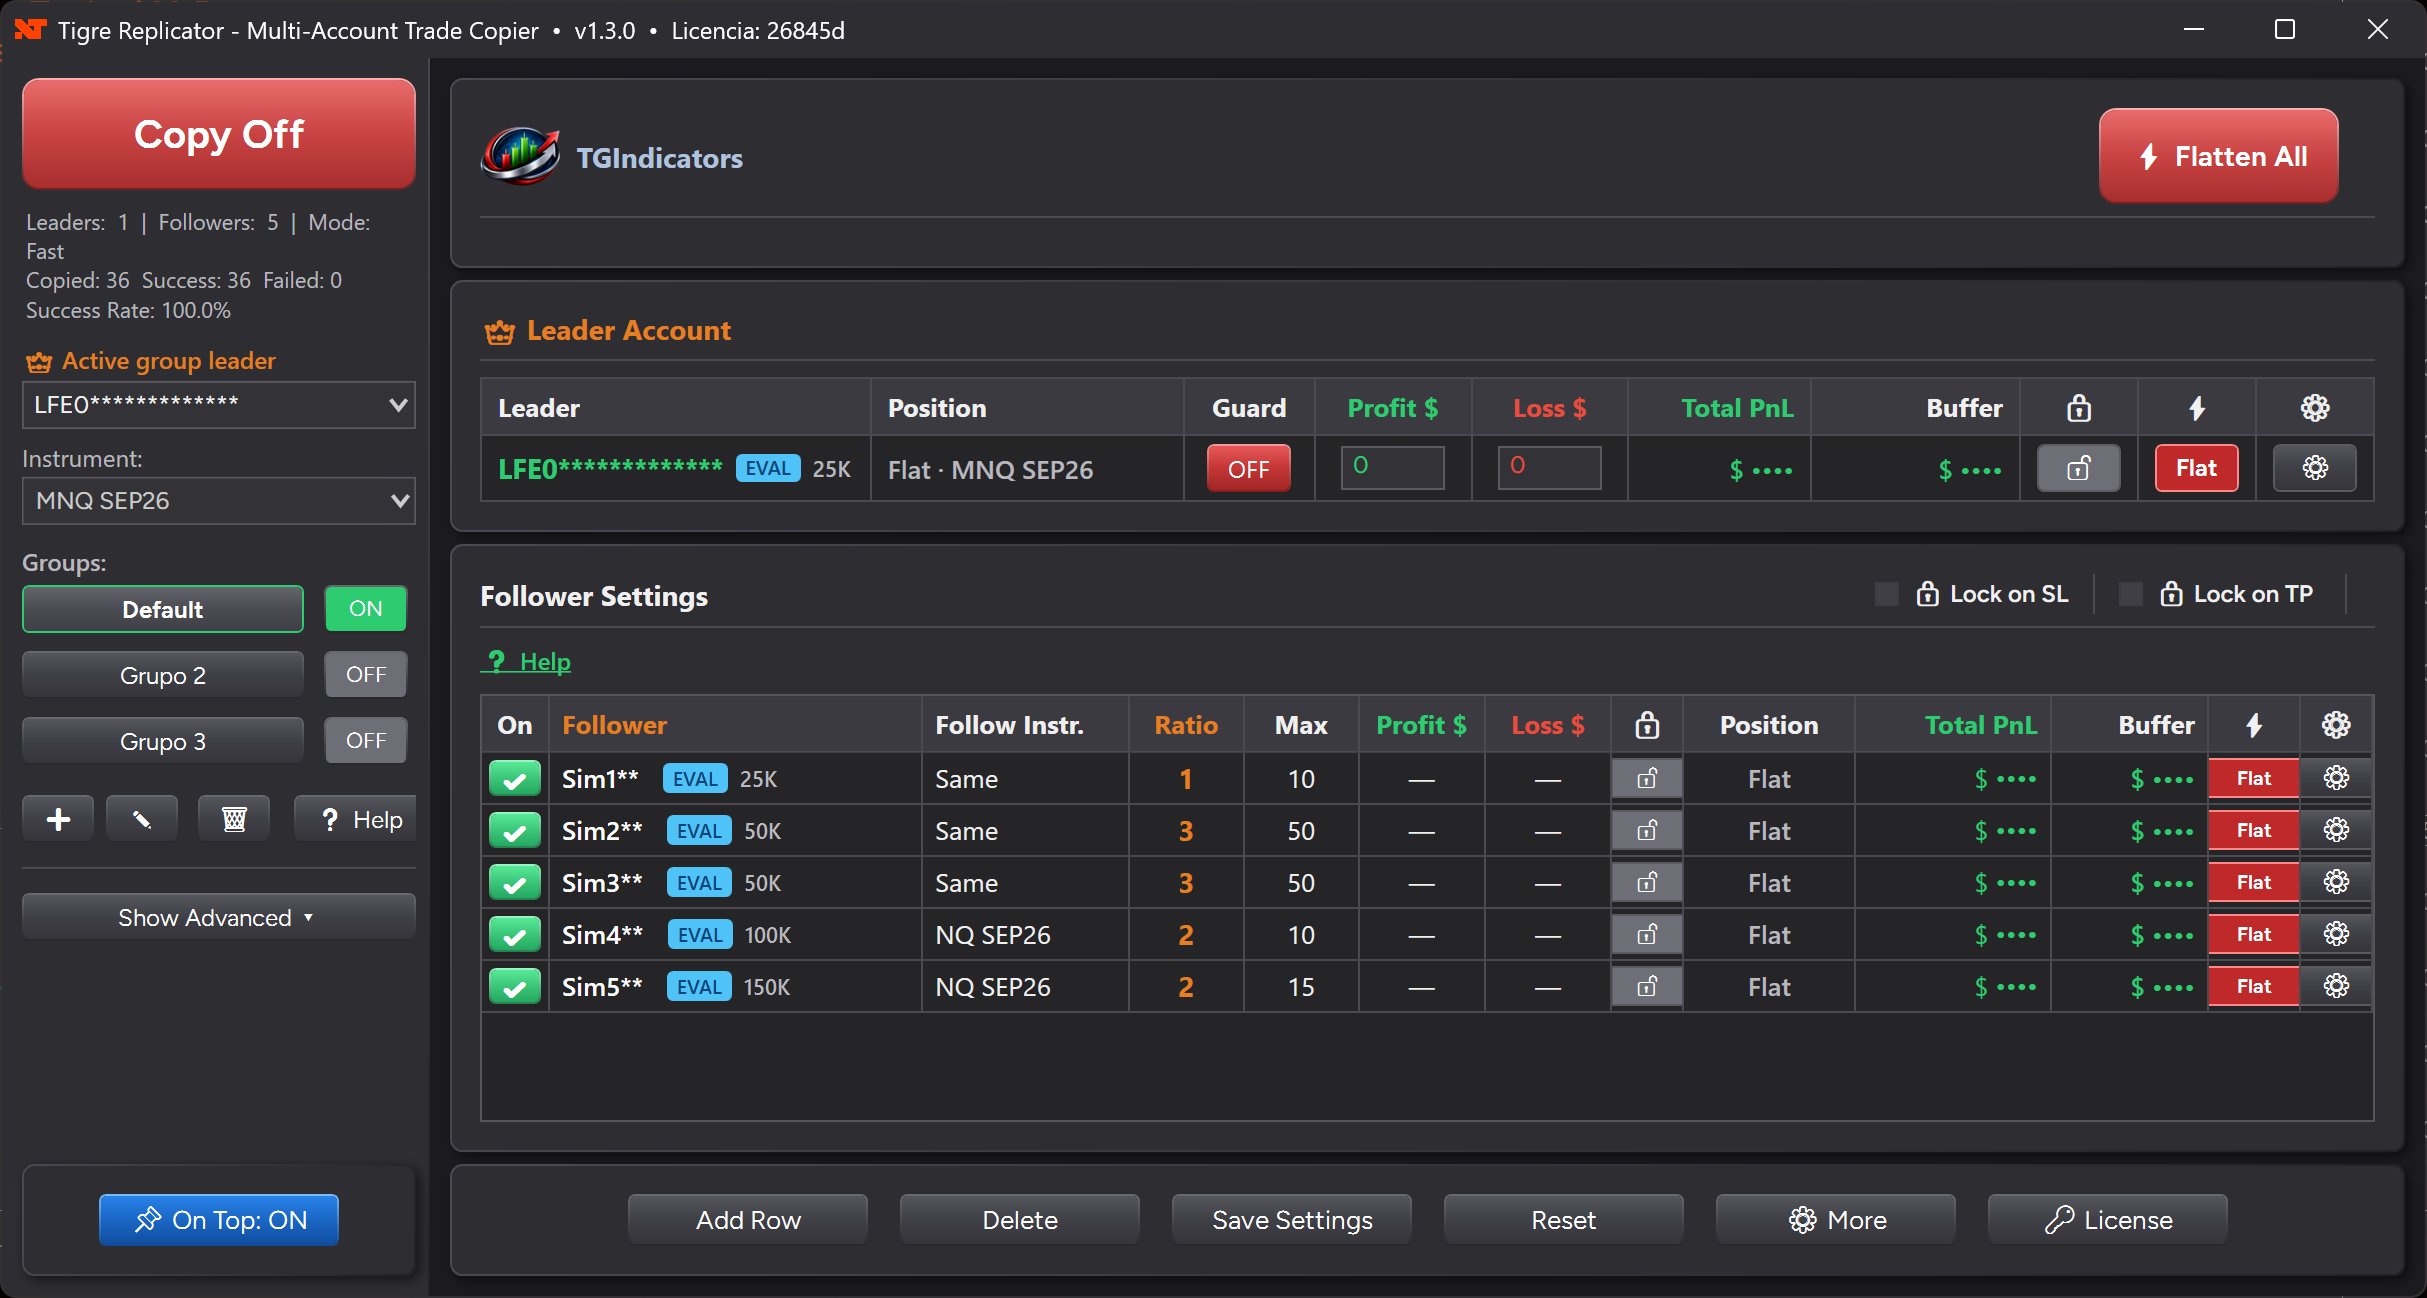Click the leader Total PnL hidden value

[x=1761, y=469]
